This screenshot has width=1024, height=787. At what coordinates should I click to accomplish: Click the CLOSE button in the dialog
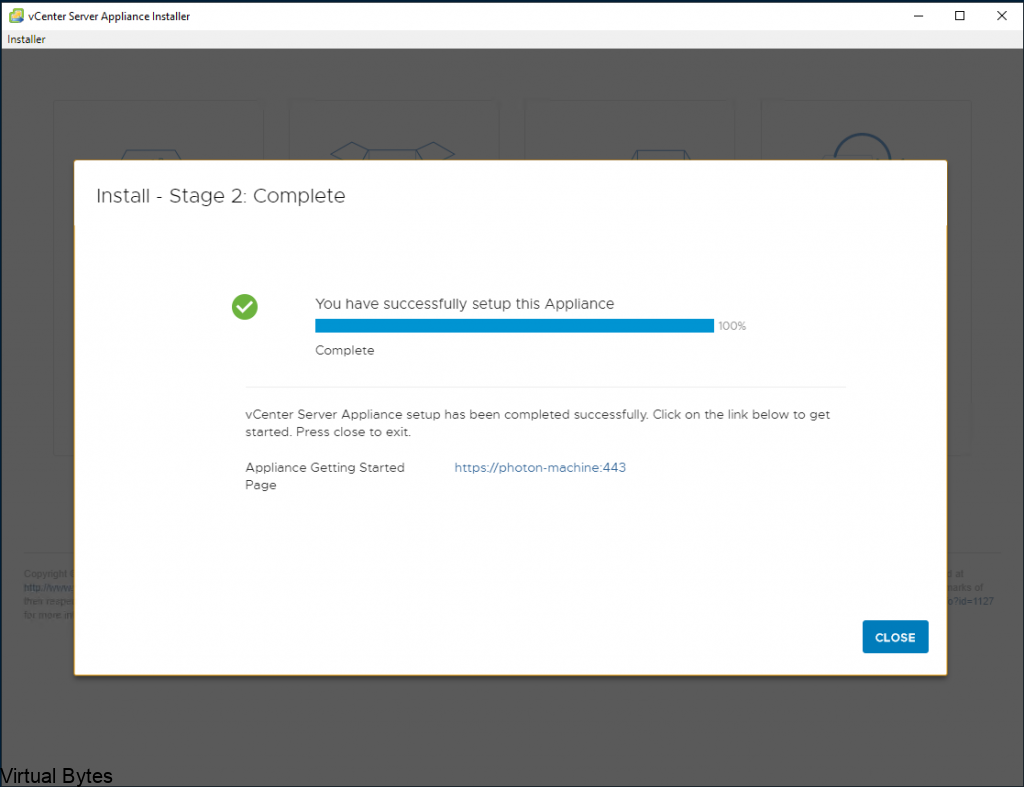pos(895,637)
